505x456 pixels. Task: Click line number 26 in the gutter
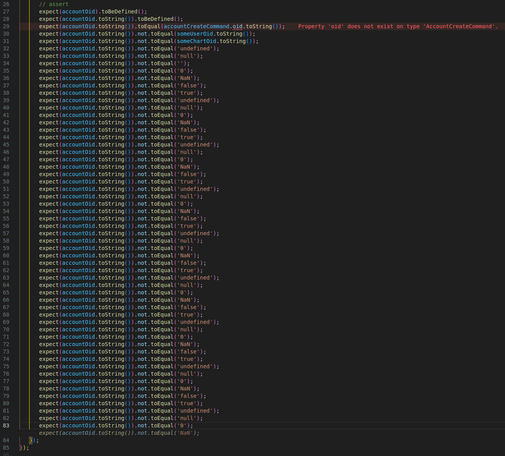tap(6, 4)
